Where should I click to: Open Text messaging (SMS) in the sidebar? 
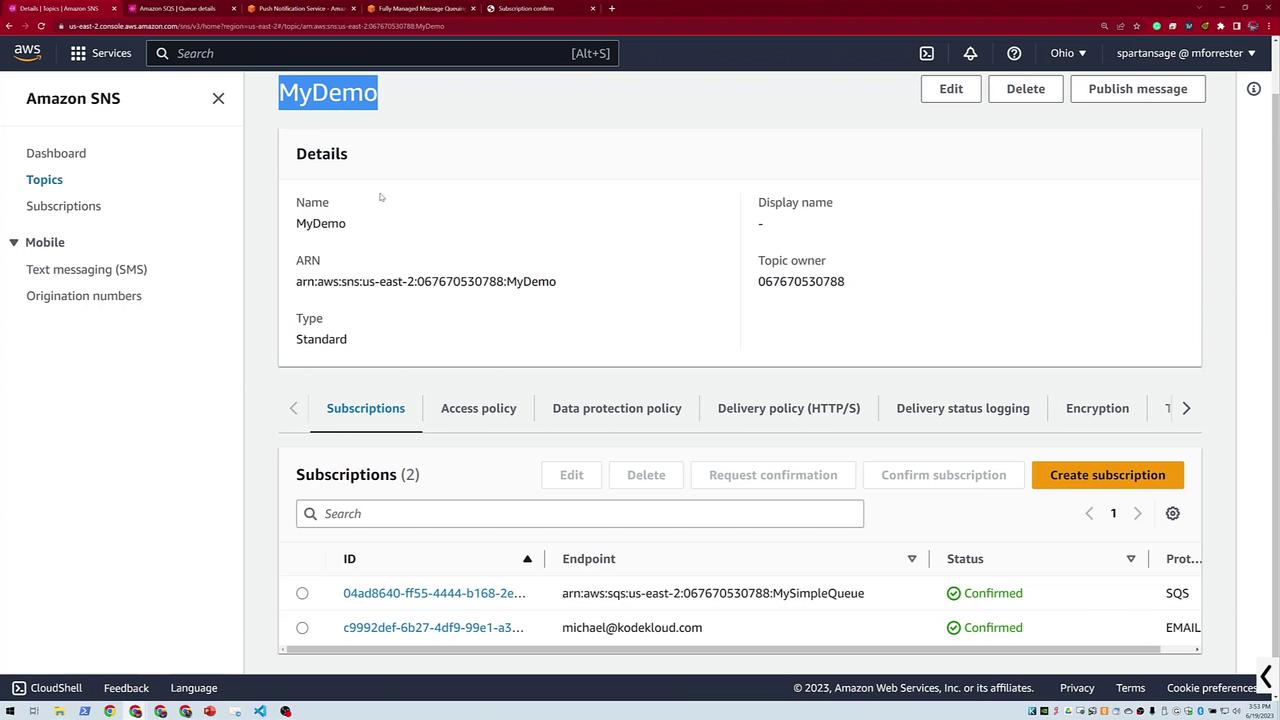tap(86, 269)
